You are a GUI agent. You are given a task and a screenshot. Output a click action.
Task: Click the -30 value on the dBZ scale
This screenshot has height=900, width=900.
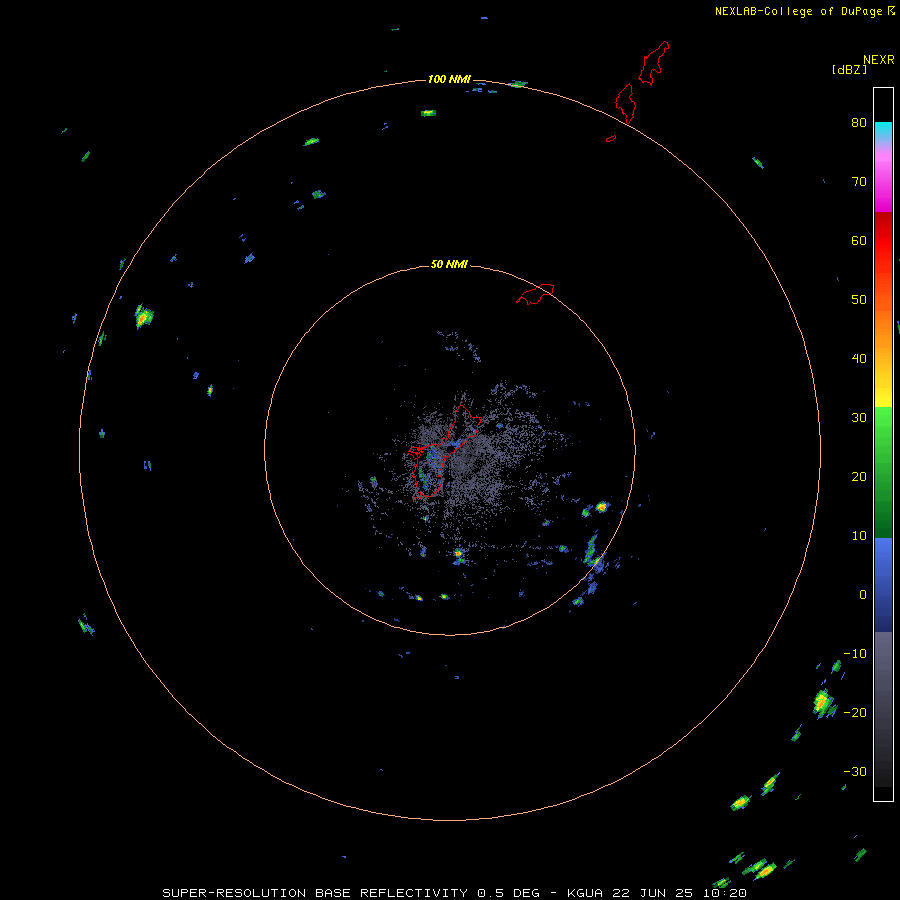click(x=855, y=771)
